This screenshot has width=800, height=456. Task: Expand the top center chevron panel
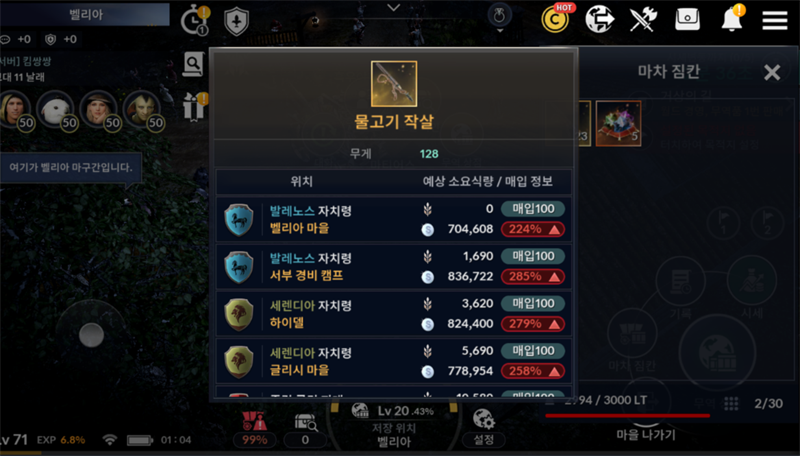click(393, 8)
